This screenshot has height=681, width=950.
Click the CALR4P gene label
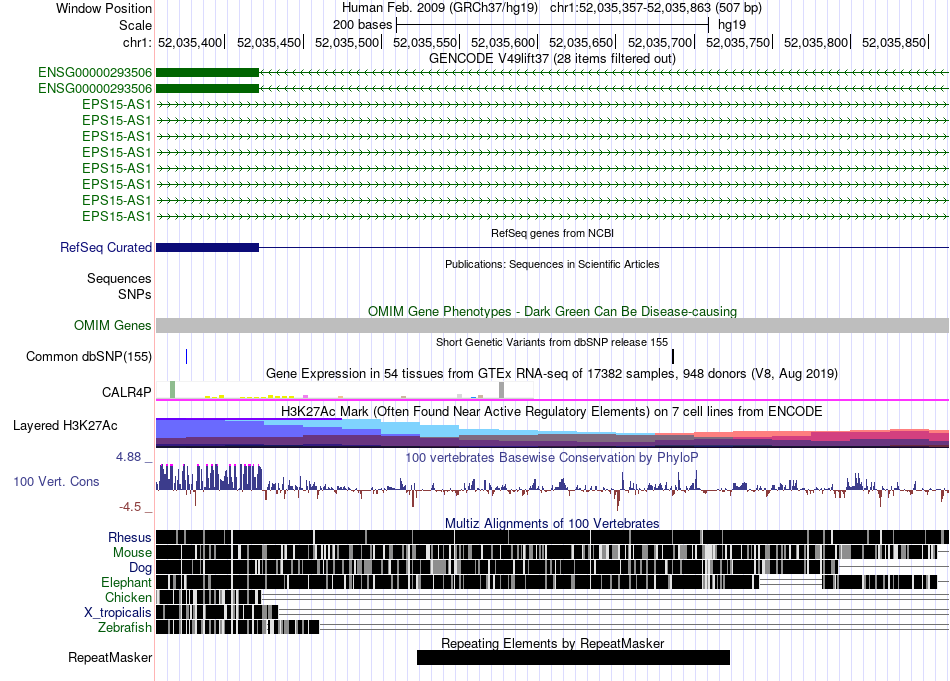pyautogui.click(x=127, y=392)
